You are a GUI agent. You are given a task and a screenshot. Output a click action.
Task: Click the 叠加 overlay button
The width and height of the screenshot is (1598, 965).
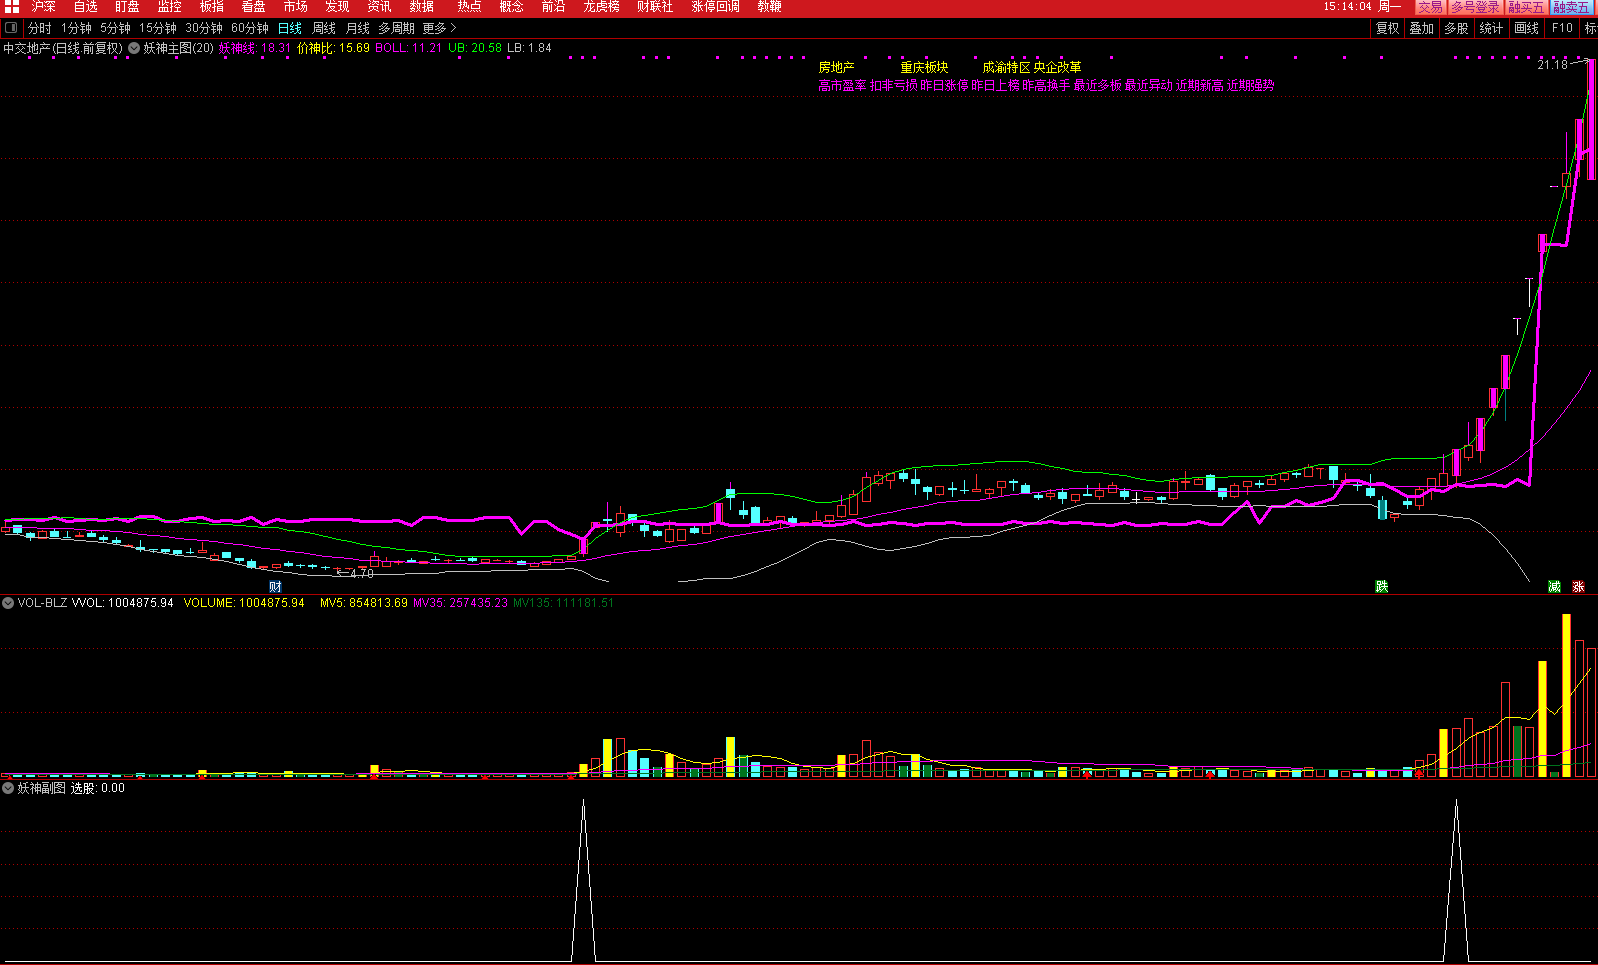(x=1422, y=28)
